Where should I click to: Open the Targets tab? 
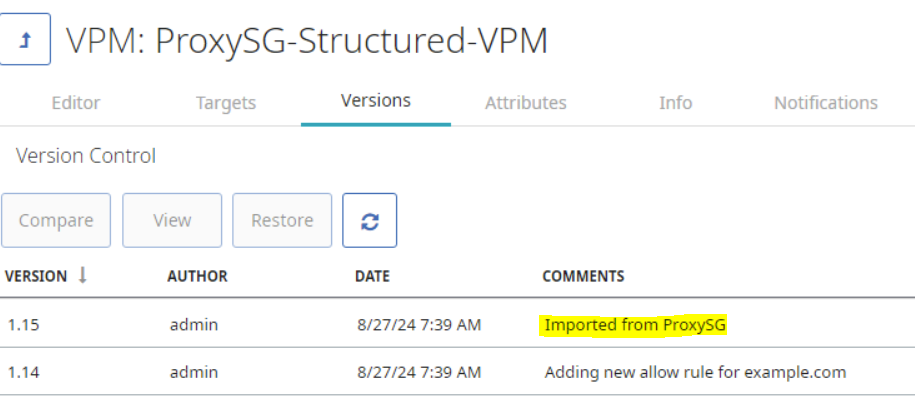point(226,103)
